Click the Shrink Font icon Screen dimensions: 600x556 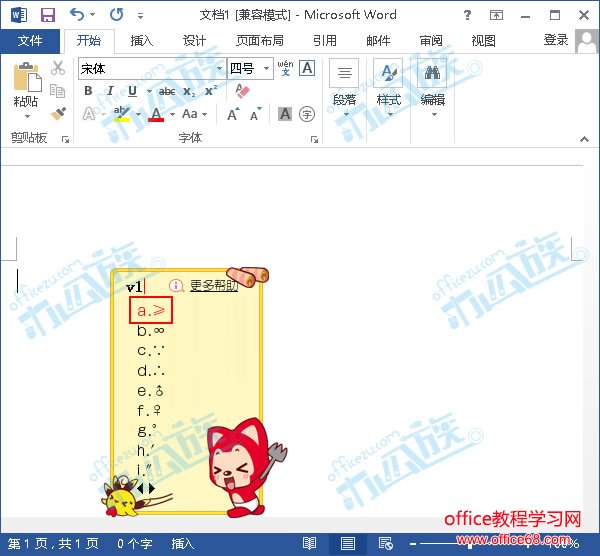[x=255, y=114]
